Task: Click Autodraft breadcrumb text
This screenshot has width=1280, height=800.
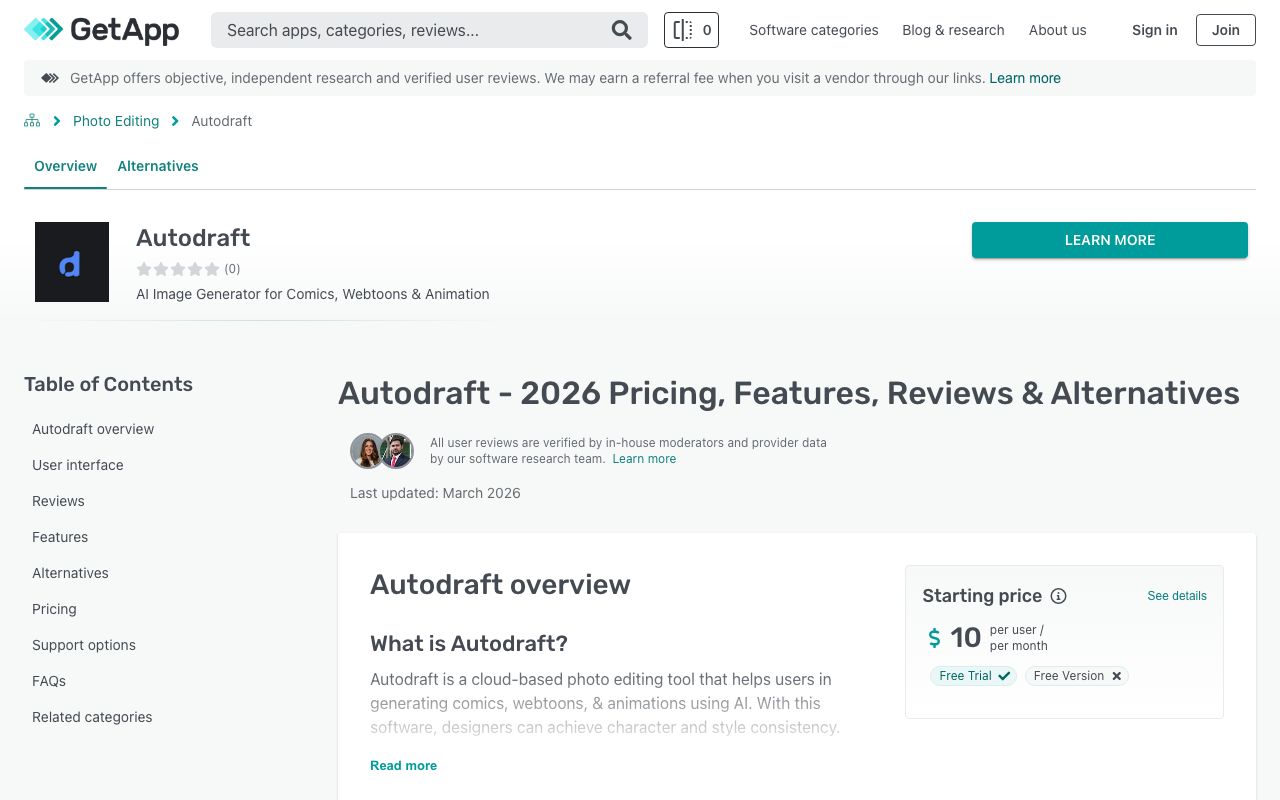Action: (222, 121)
